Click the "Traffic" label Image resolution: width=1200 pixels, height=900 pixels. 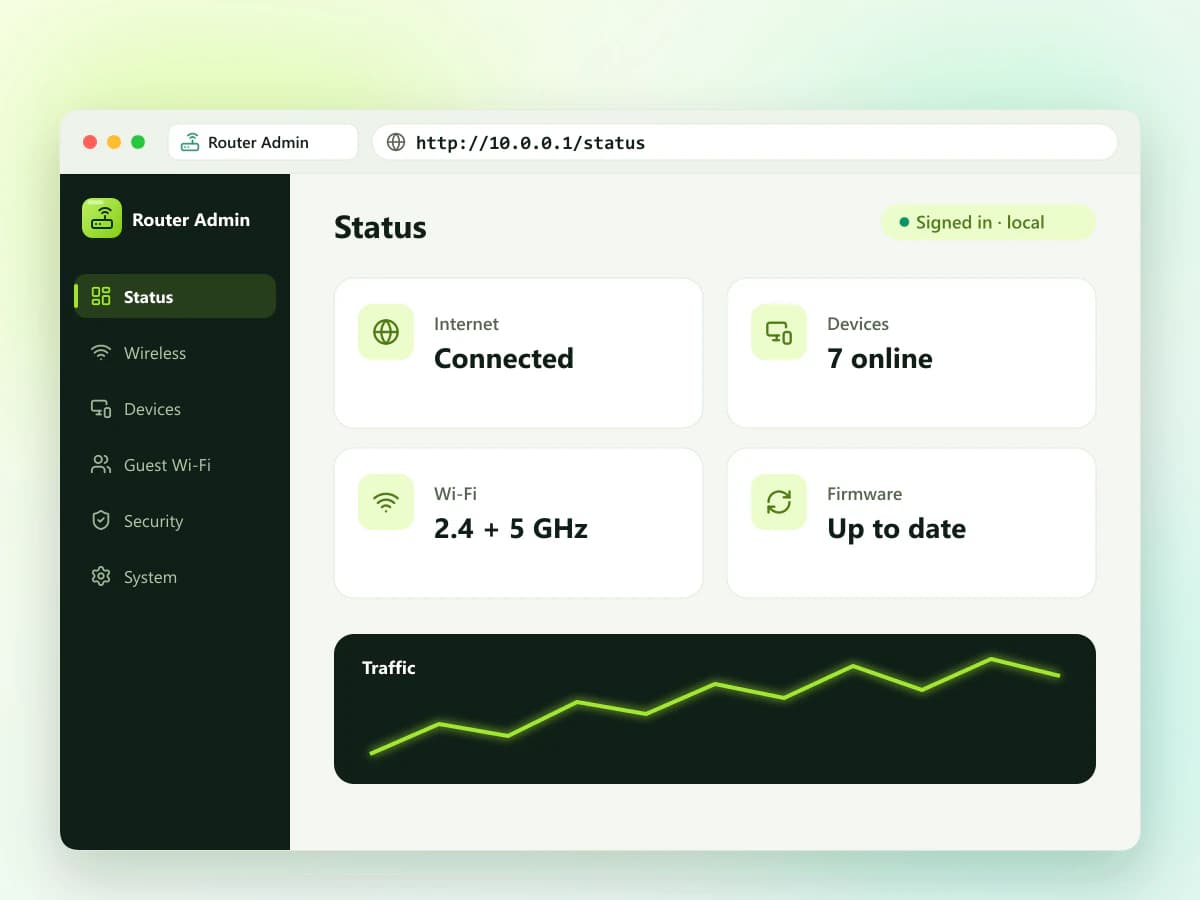389,667
